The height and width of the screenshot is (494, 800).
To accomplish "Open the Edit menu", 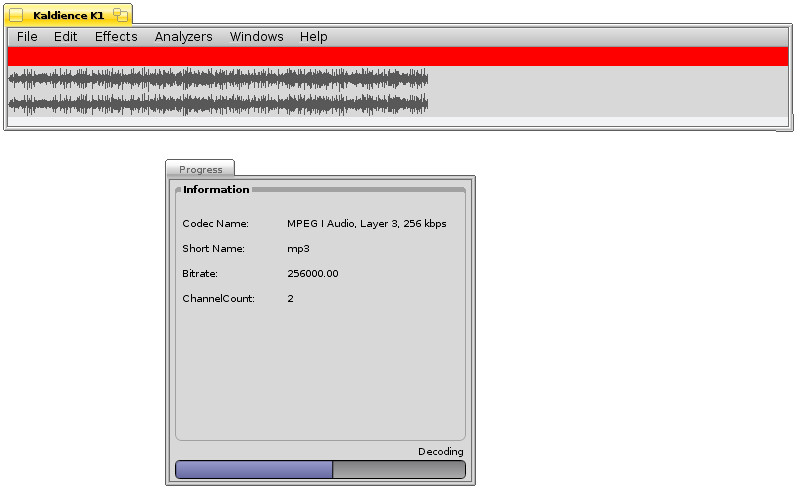I will click(x=65, y=37).
